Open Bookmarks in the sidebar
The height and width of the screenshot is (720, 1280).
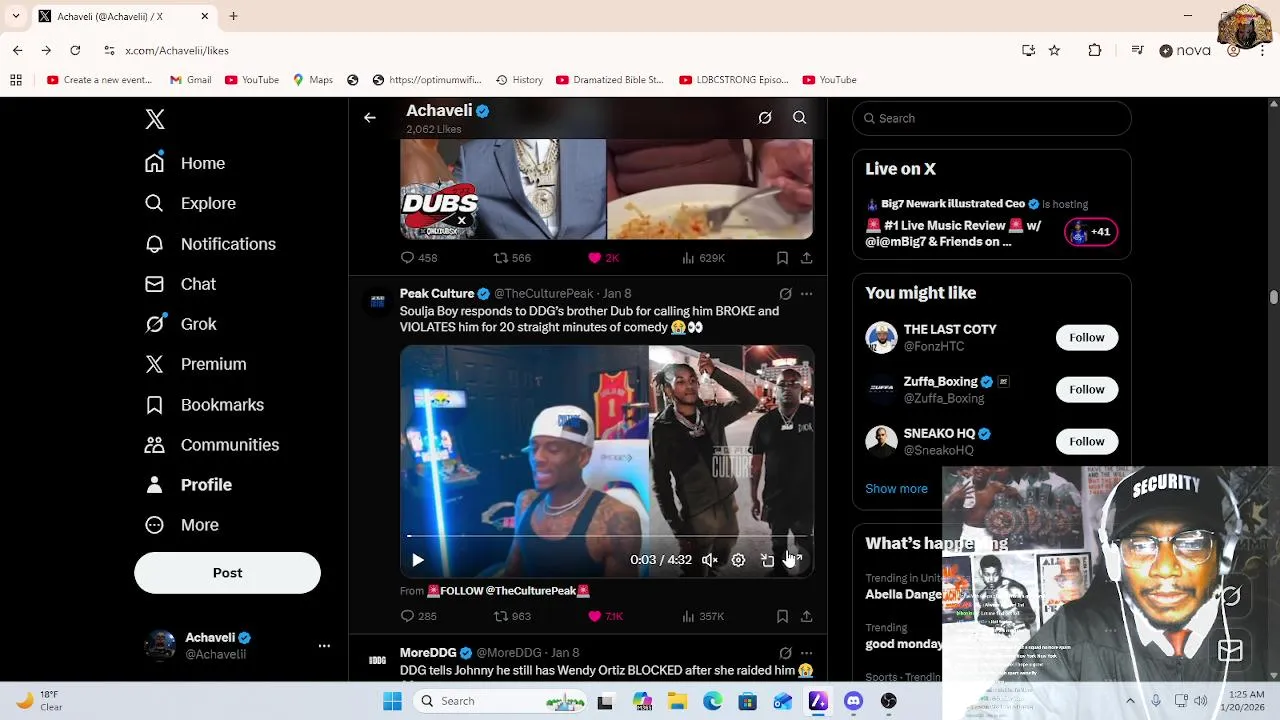tap(204, 405)
